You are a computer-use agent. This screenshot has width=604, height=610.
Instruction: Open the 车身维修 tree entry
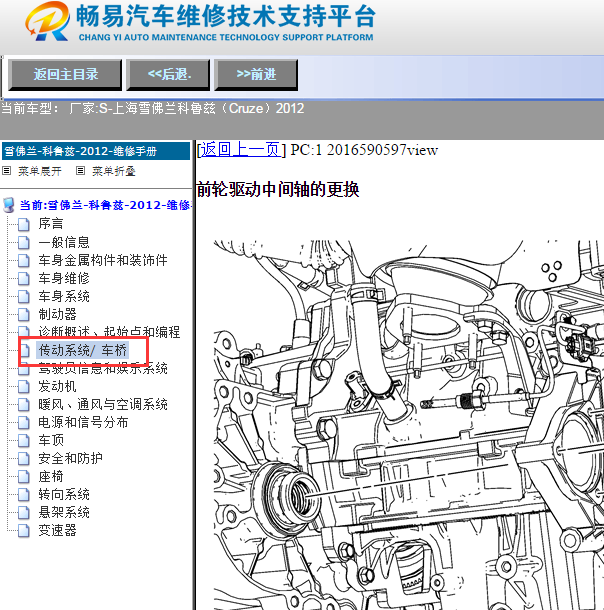[64, 278]
